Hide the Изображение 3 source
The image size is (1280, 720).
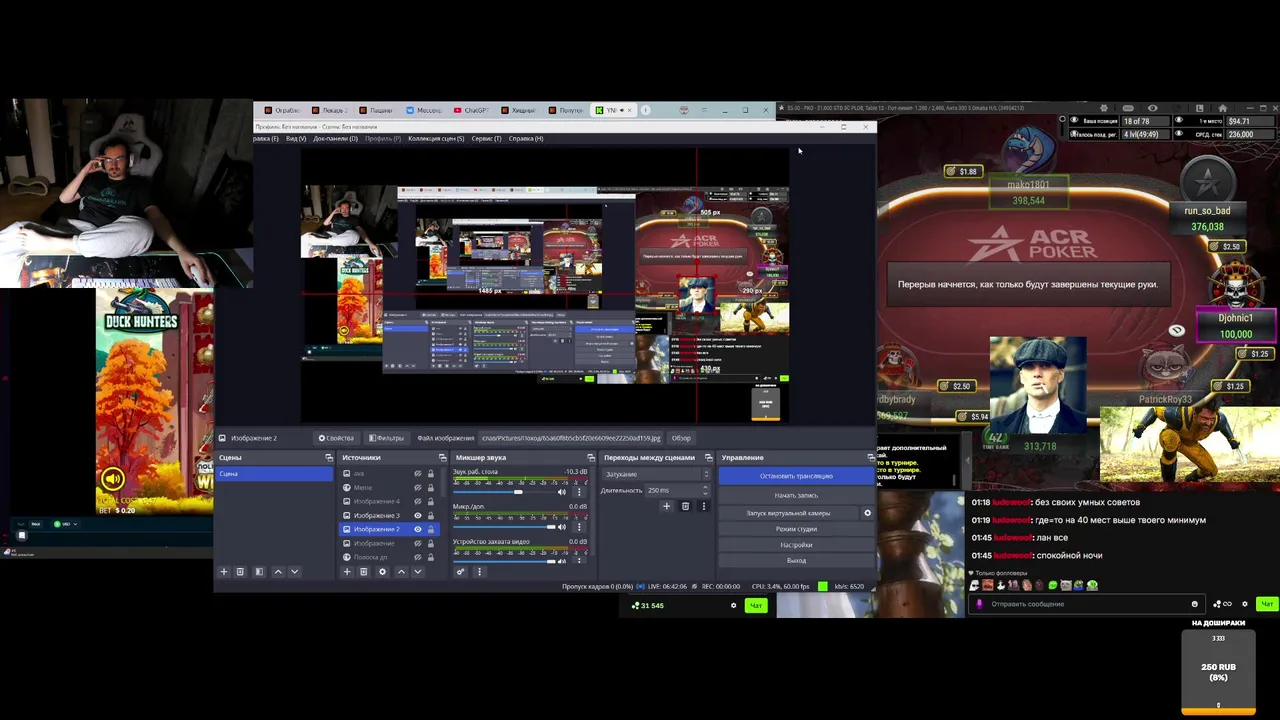(x=417, y=516)
